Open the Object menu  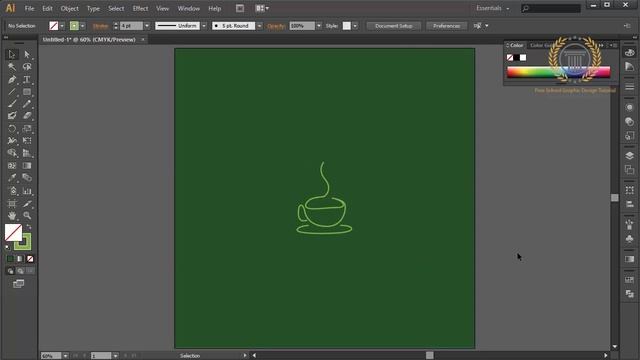coord(69,8)
